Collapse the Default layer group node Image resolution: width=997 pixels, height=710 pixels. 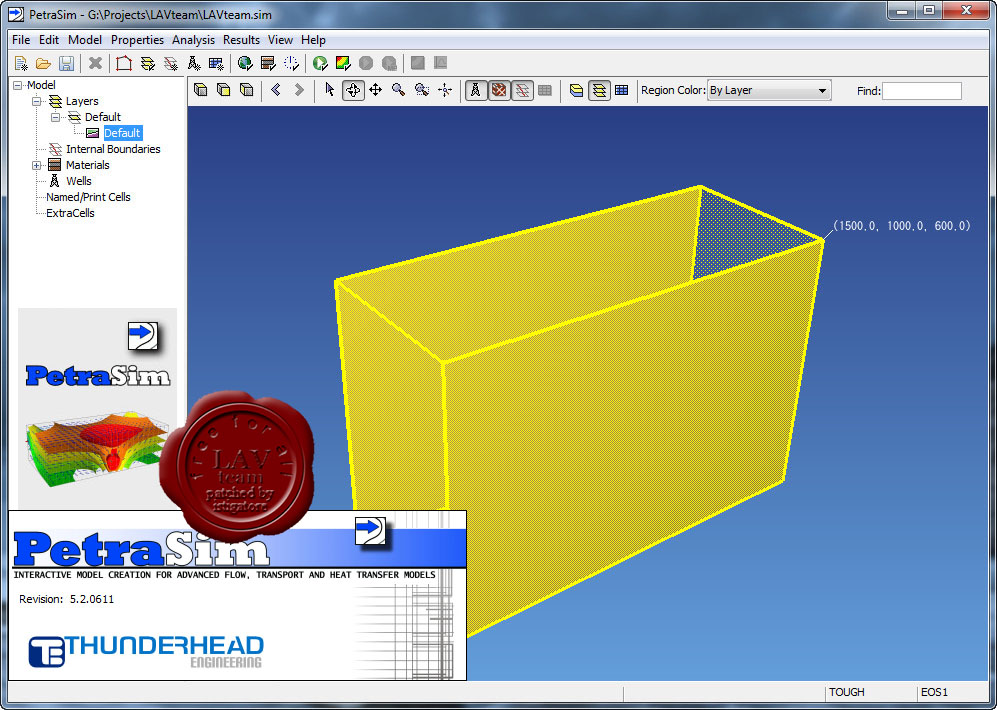click(56, 117)
